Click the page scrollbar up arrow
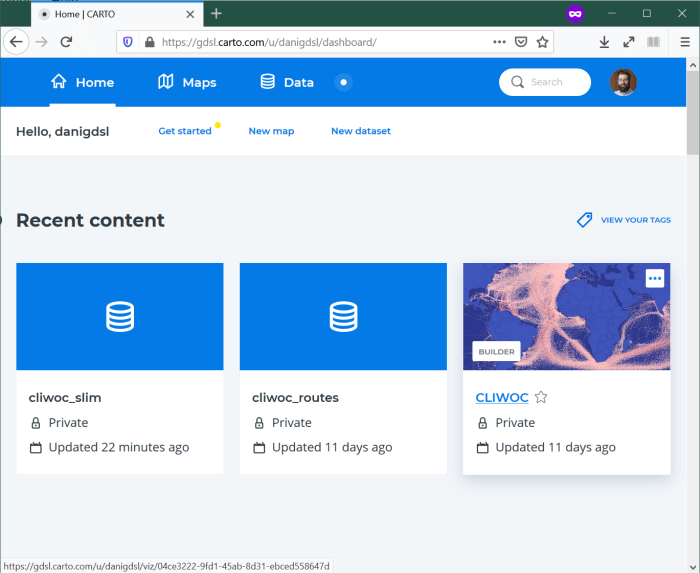This screenshot has width=700, height=573. pos(693,65)
